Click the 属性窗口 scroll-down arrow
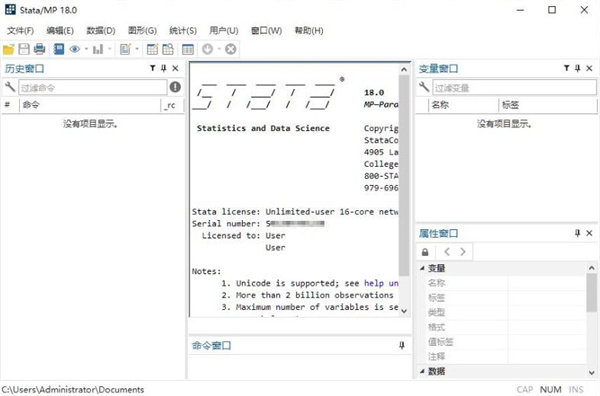Viewport: 600px width, 396px height. tap(592, 372)
